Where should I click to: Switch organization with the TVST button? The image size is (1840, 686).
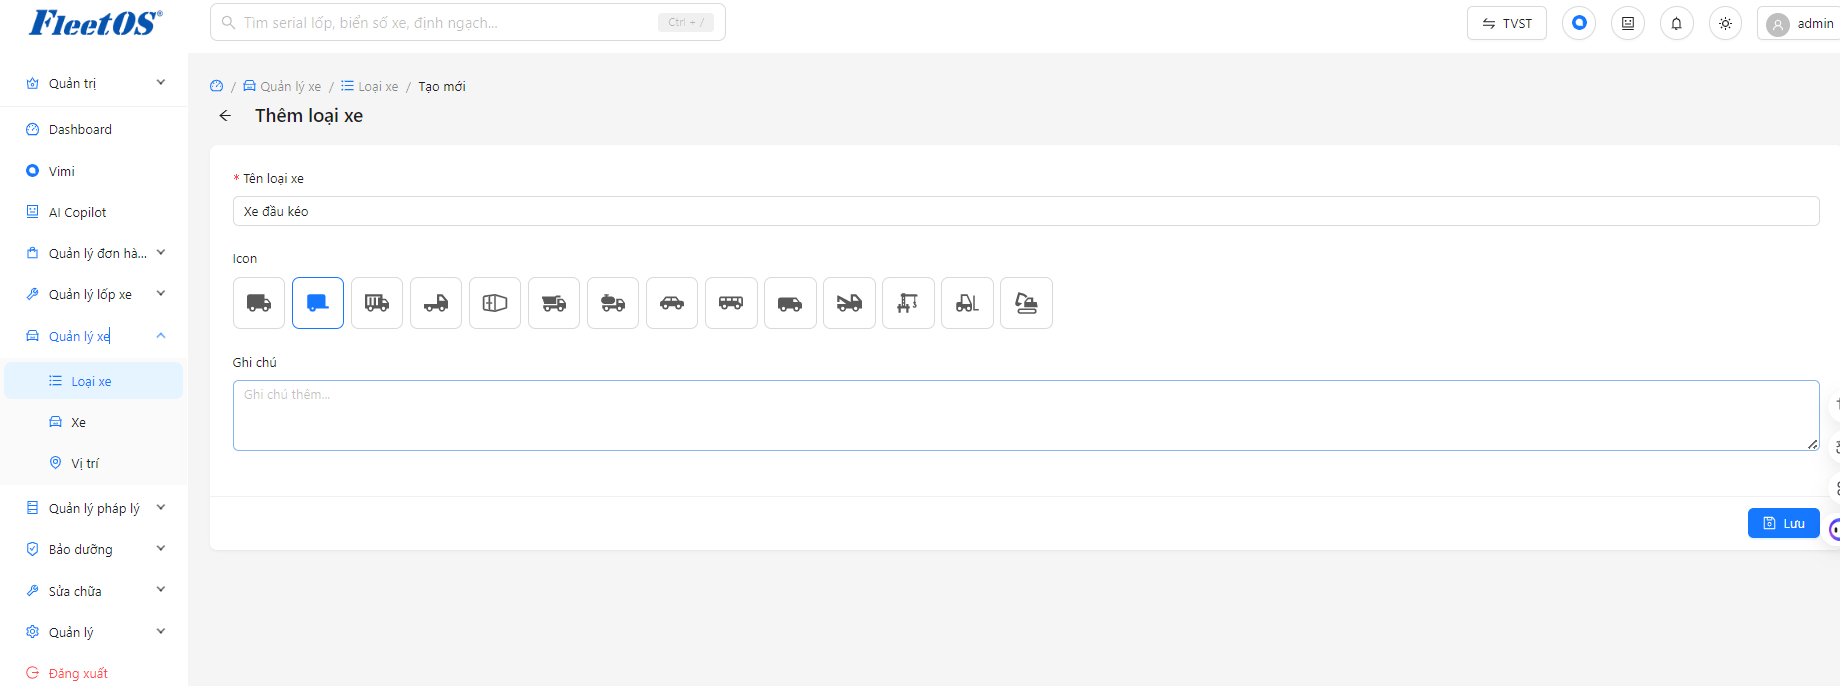point(1507,23)
